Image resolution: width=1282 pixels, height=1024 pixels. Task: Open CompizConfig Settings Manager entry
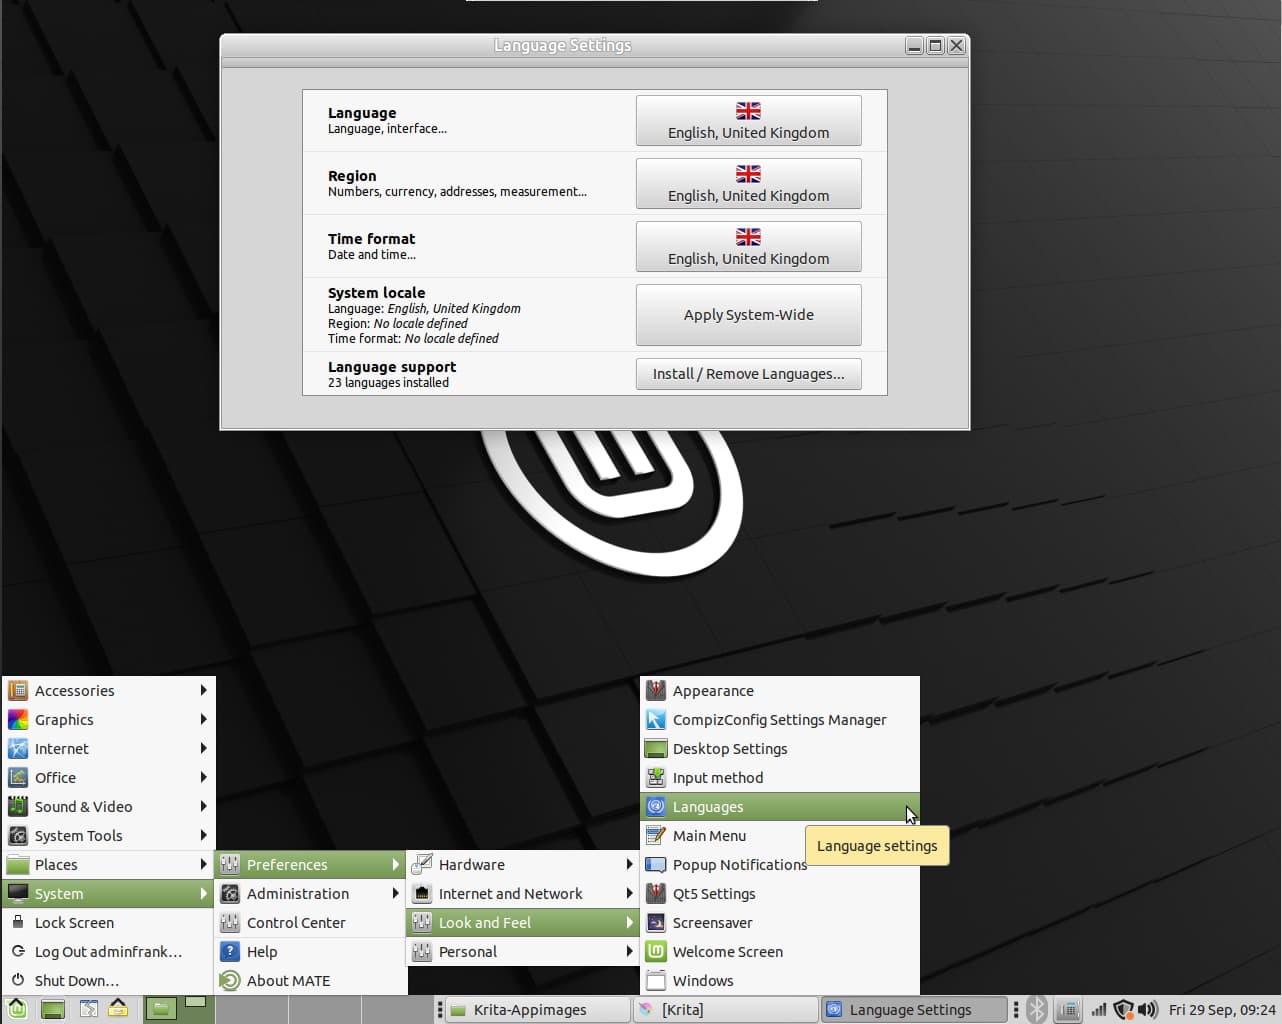779,720
